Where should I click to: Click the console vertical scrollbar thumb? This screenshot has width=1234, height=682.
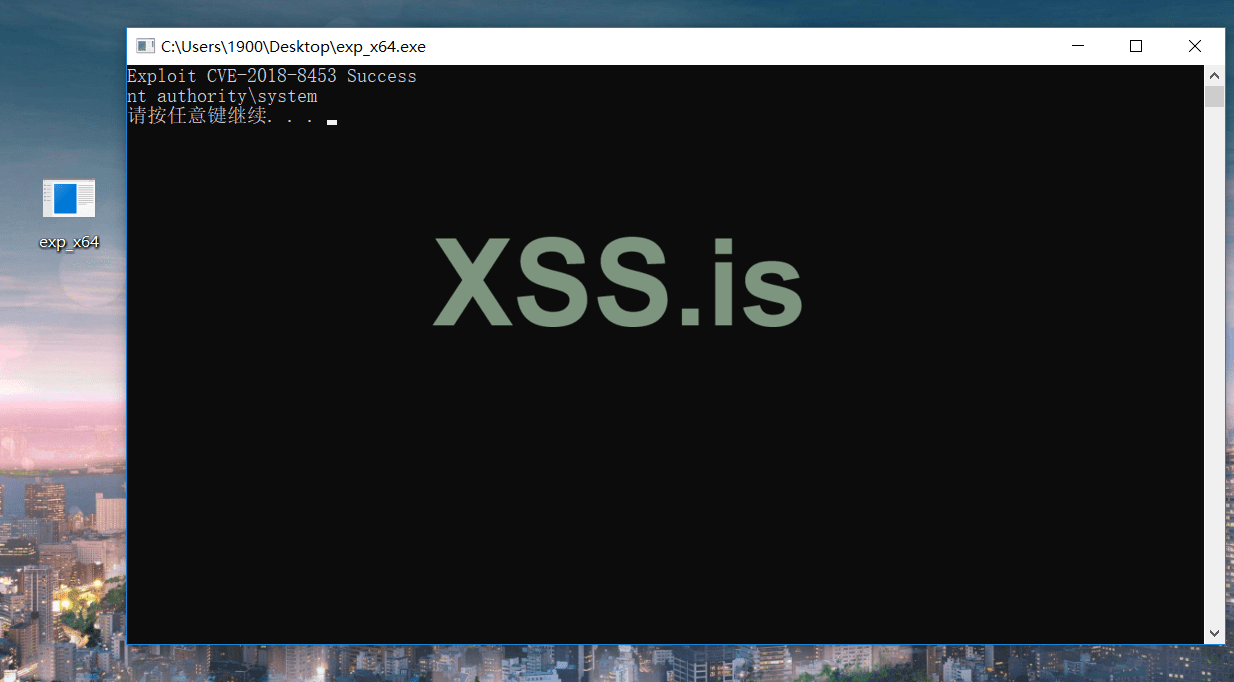tap(1215, 96)
